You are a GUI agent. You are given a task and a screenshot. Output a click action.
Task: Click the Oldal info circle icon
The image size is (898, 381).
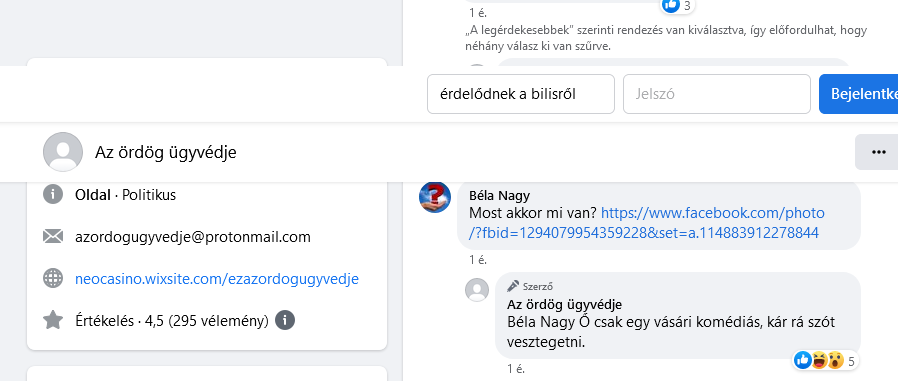pyautogui.click(x=53, y=194)
